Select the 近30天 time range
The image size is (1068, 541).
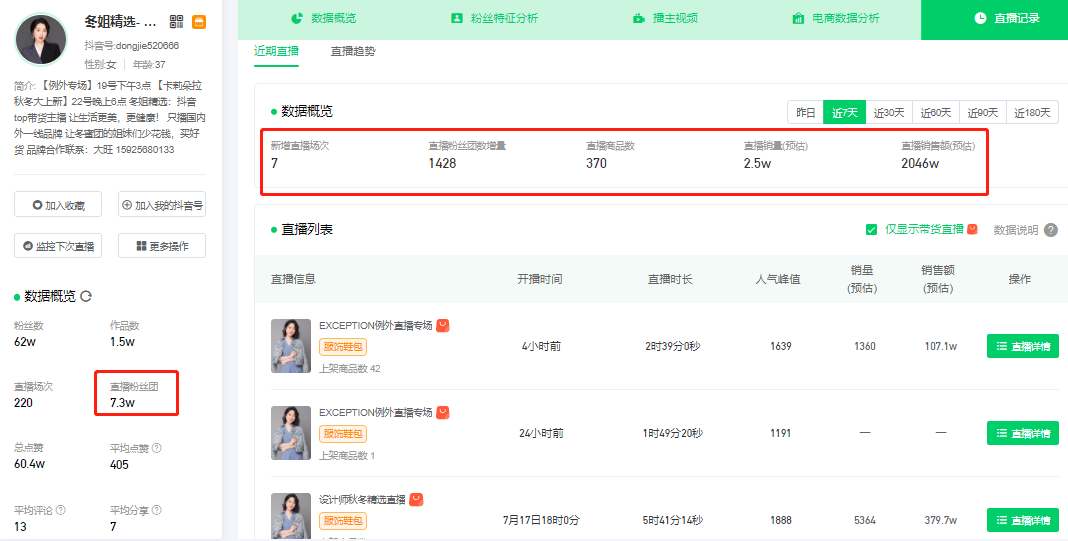[x=889, y=112]
